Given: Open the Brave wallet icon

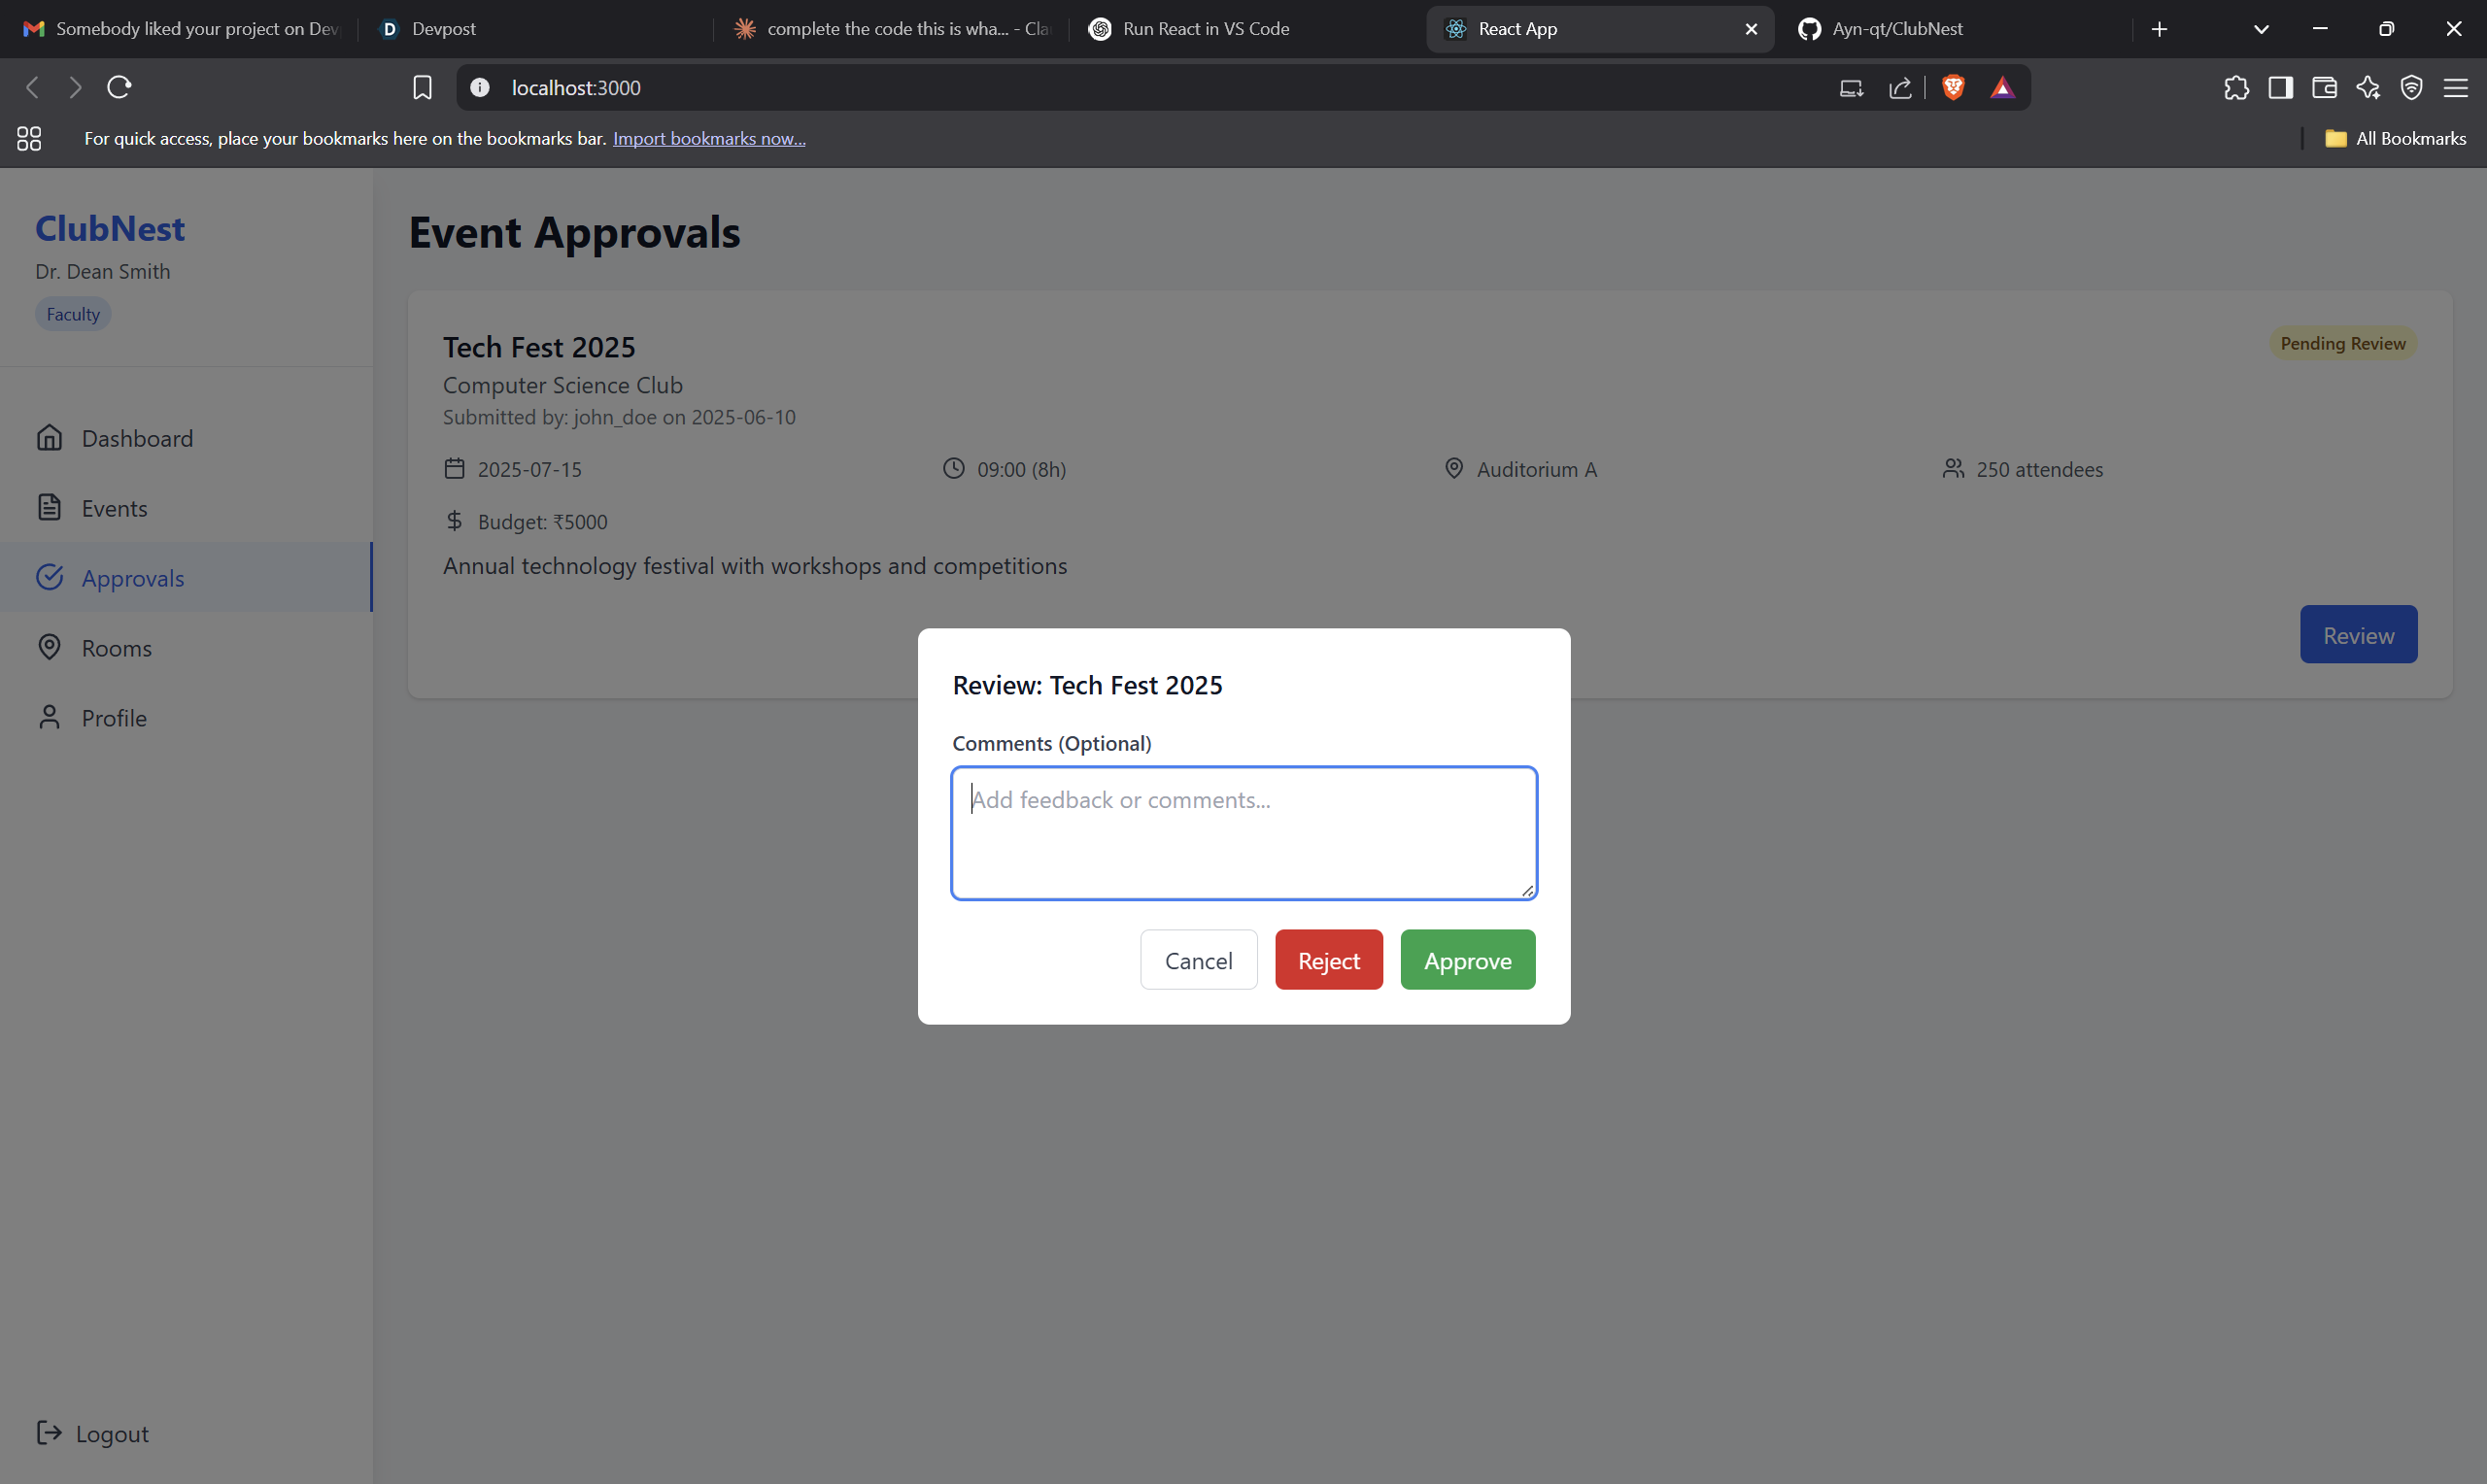Looking at the screenshot, I should pos(2324,87).
